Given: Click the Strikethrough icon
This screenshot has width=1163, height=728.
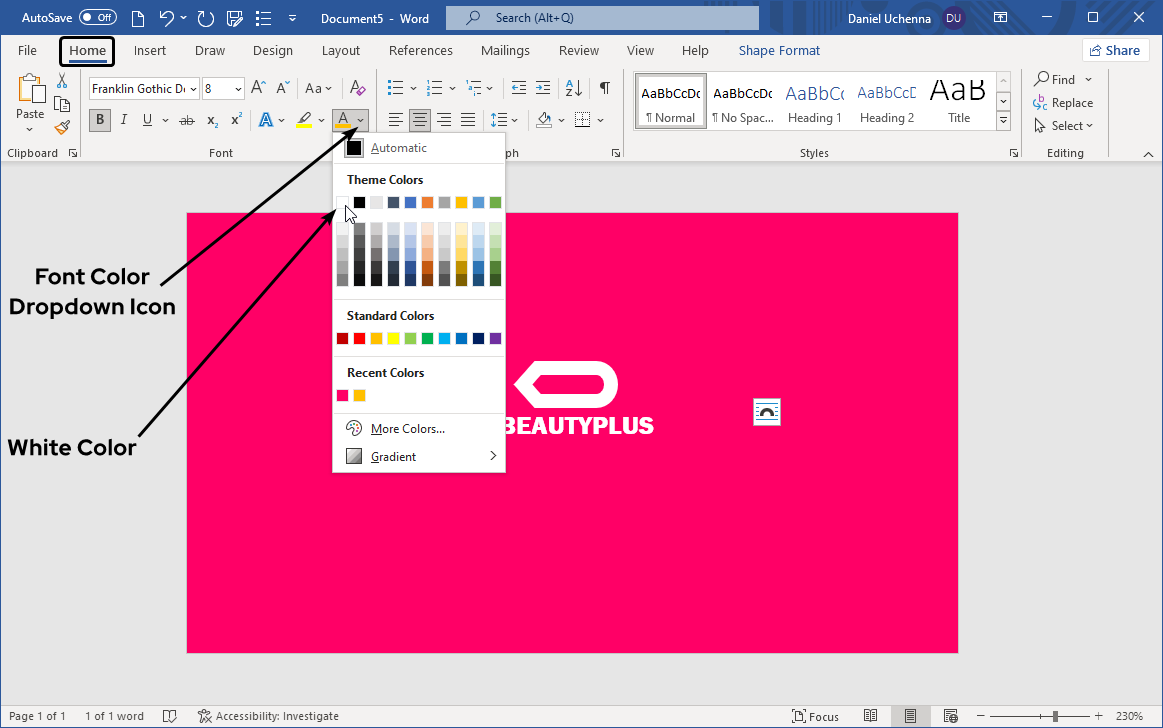Looking at the screenshot, I should [186, 120].
